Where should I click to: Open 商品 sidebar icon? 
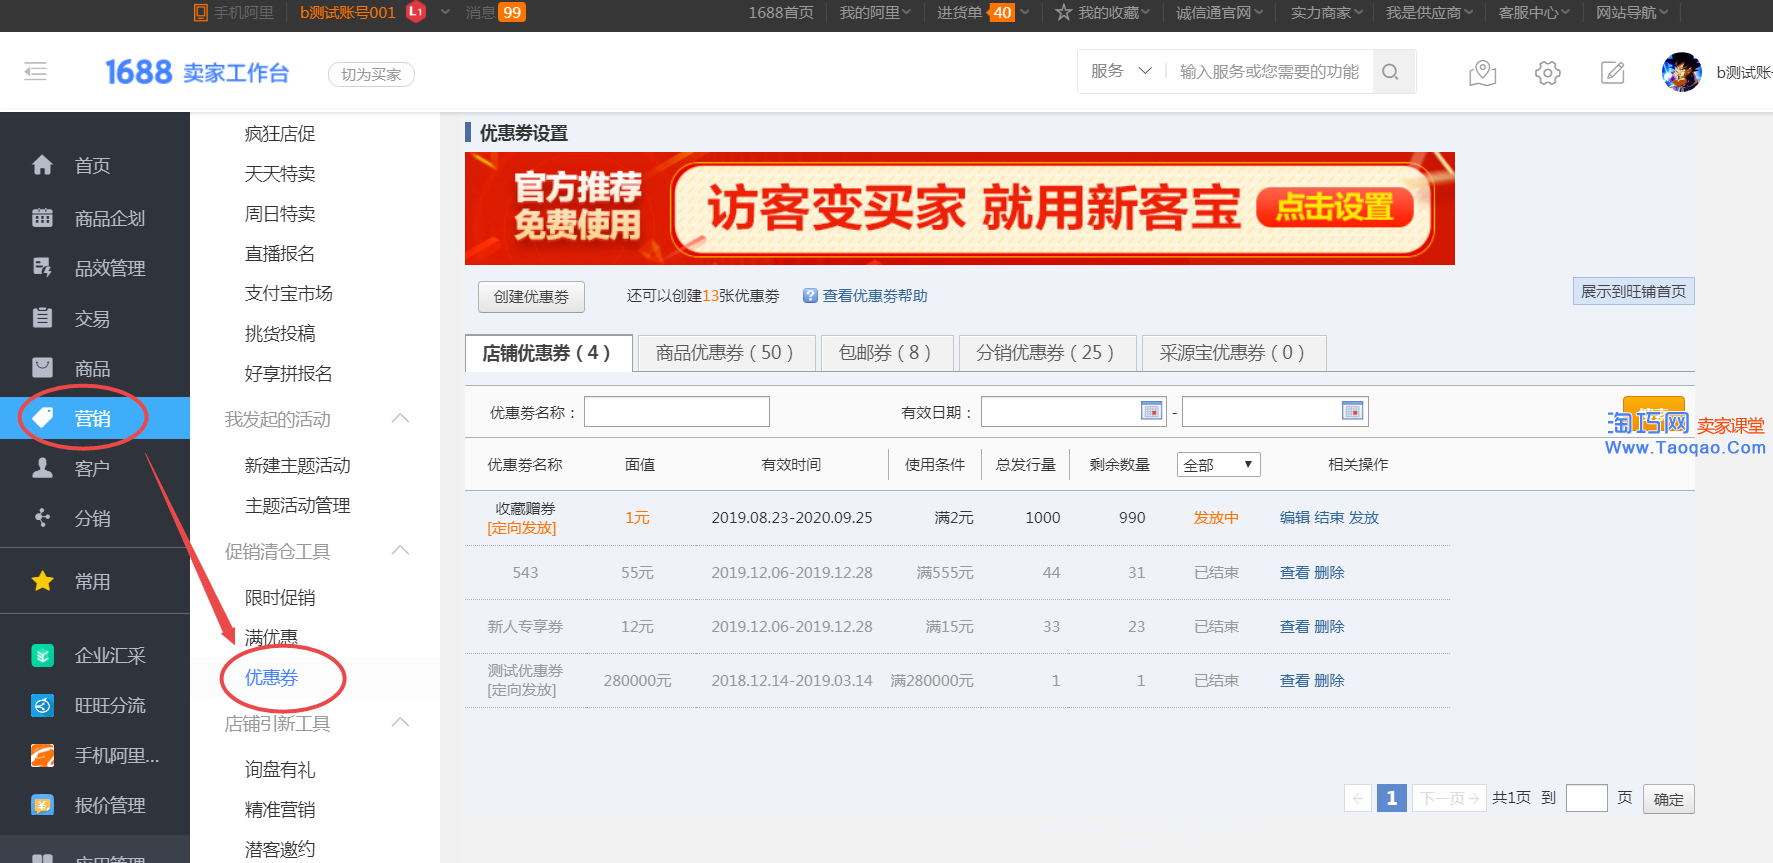(x=42, y=368)
